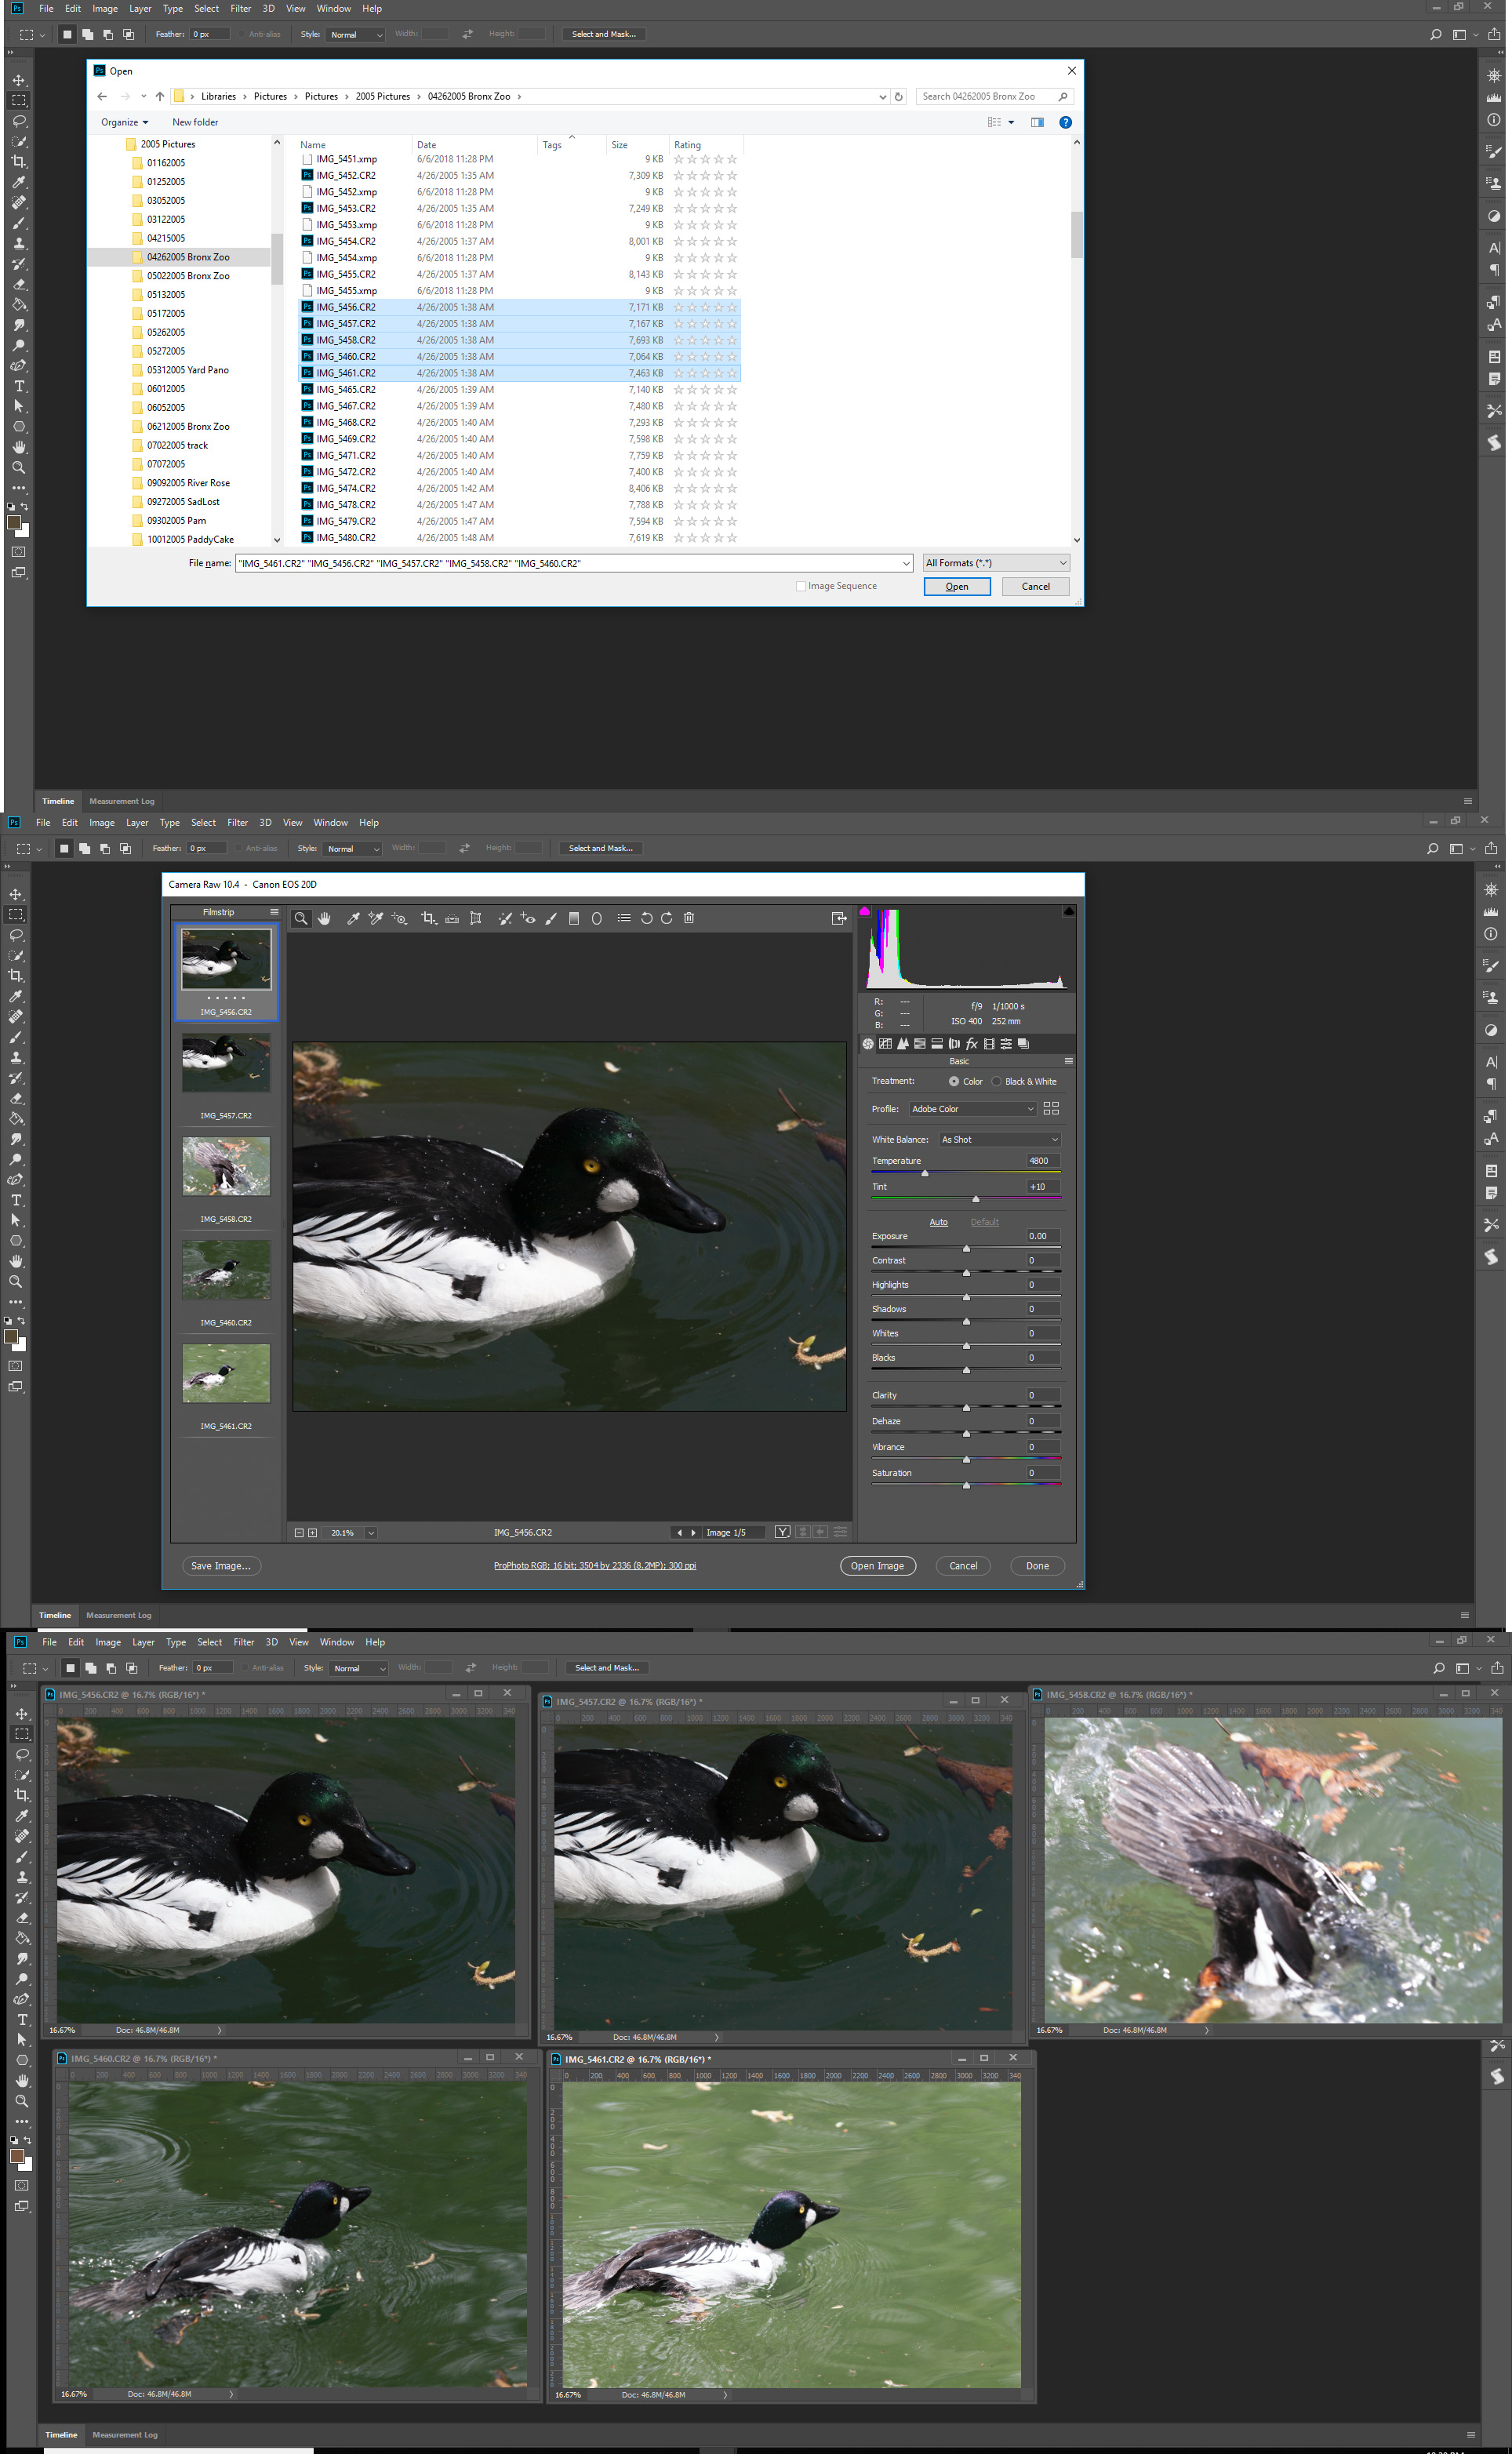This screenshot has height=2454, width=1512.
Task: Select the Spot Removal tool
Action: 505,918
